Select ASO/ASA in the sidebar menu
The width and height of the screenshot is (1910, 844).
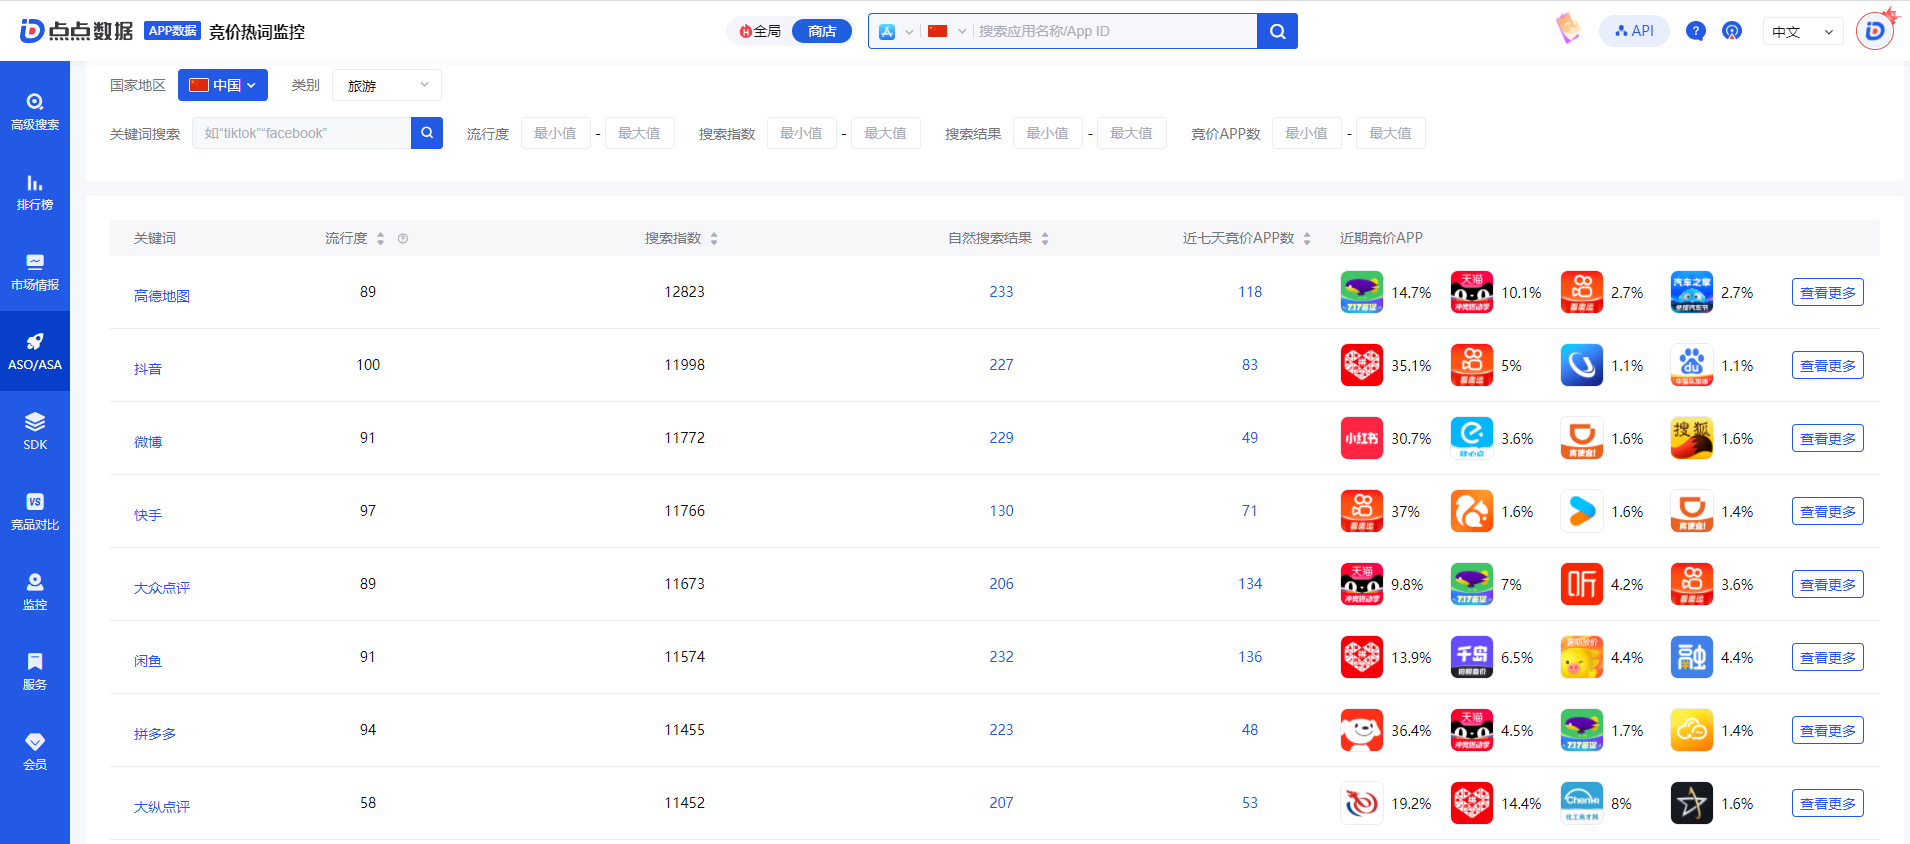pyautogui.click(x=35, y=351)
